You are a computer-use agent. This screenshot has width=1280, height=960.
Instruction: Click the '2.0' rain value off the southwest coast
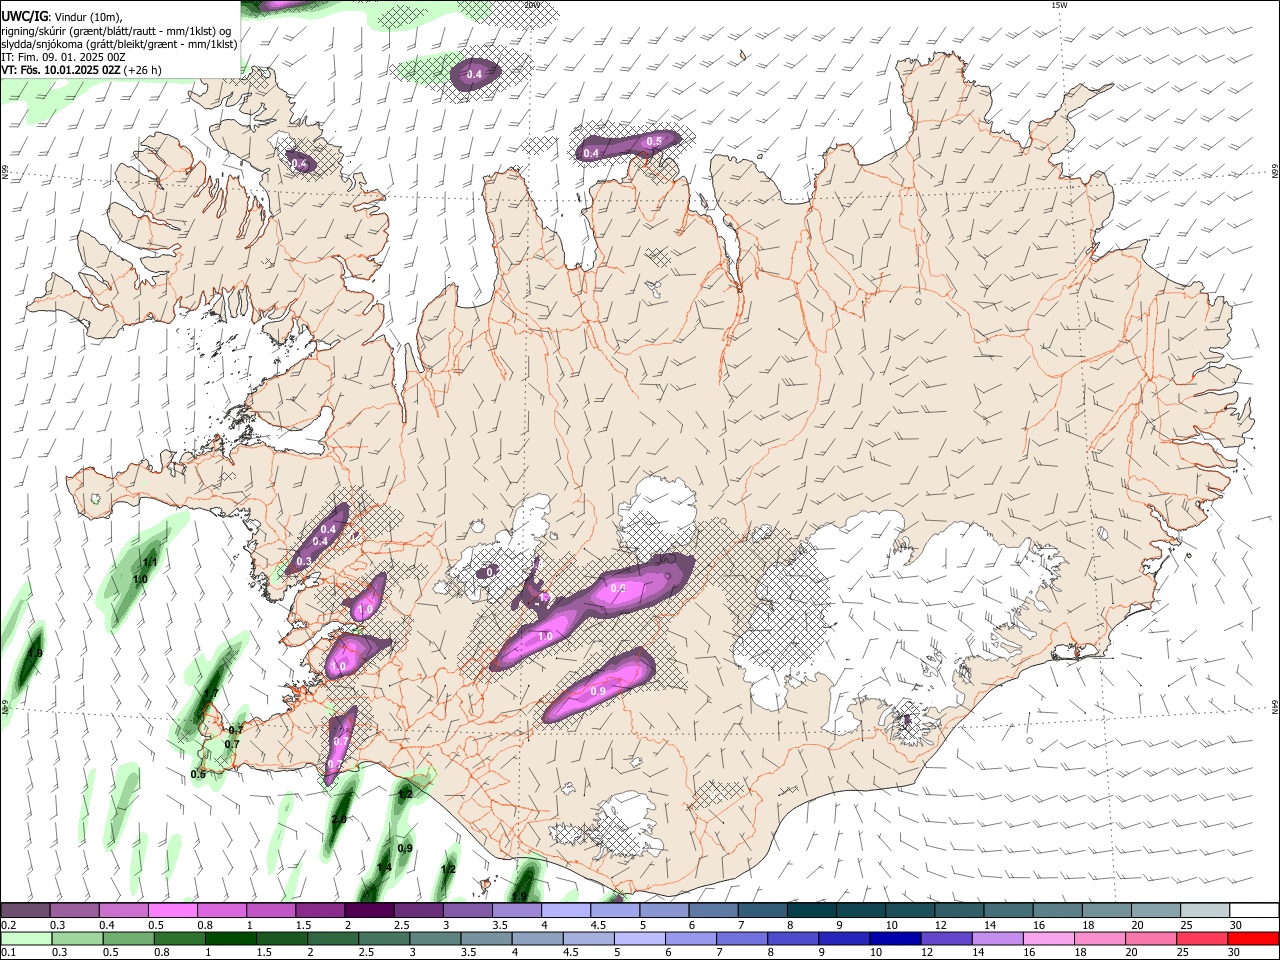tap(339, 819)
